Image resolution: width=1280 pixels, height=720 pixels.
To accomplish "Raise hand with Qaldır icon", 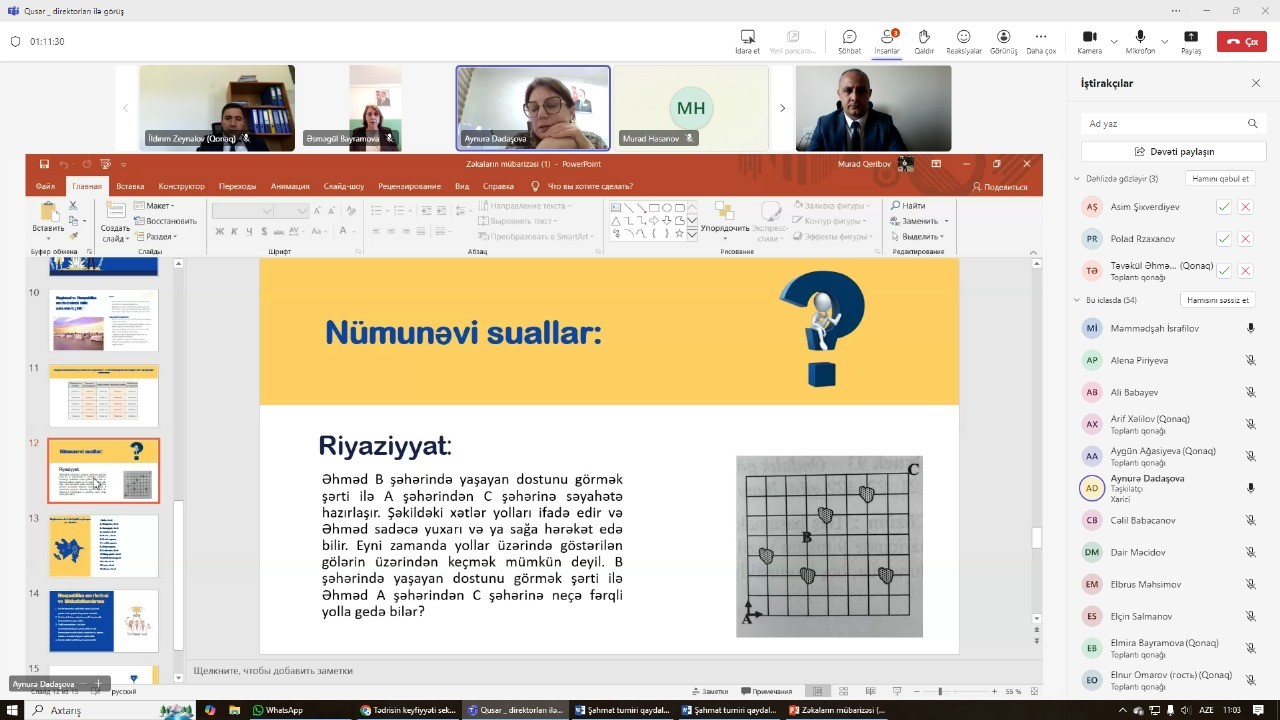I will tap(924, 39).
